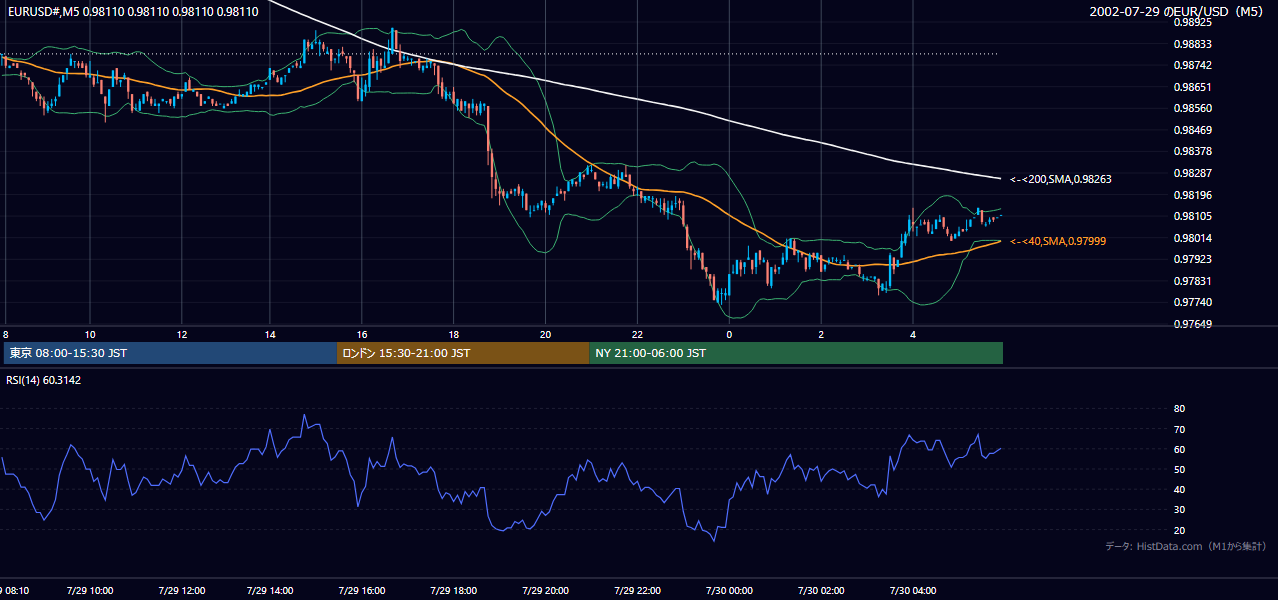
Task: Click the RSI scale value 30
Action: [x=1179, y=510]
